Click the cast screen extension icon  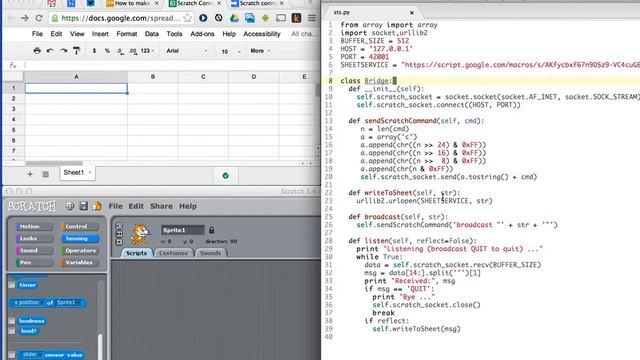pos(281,18)
